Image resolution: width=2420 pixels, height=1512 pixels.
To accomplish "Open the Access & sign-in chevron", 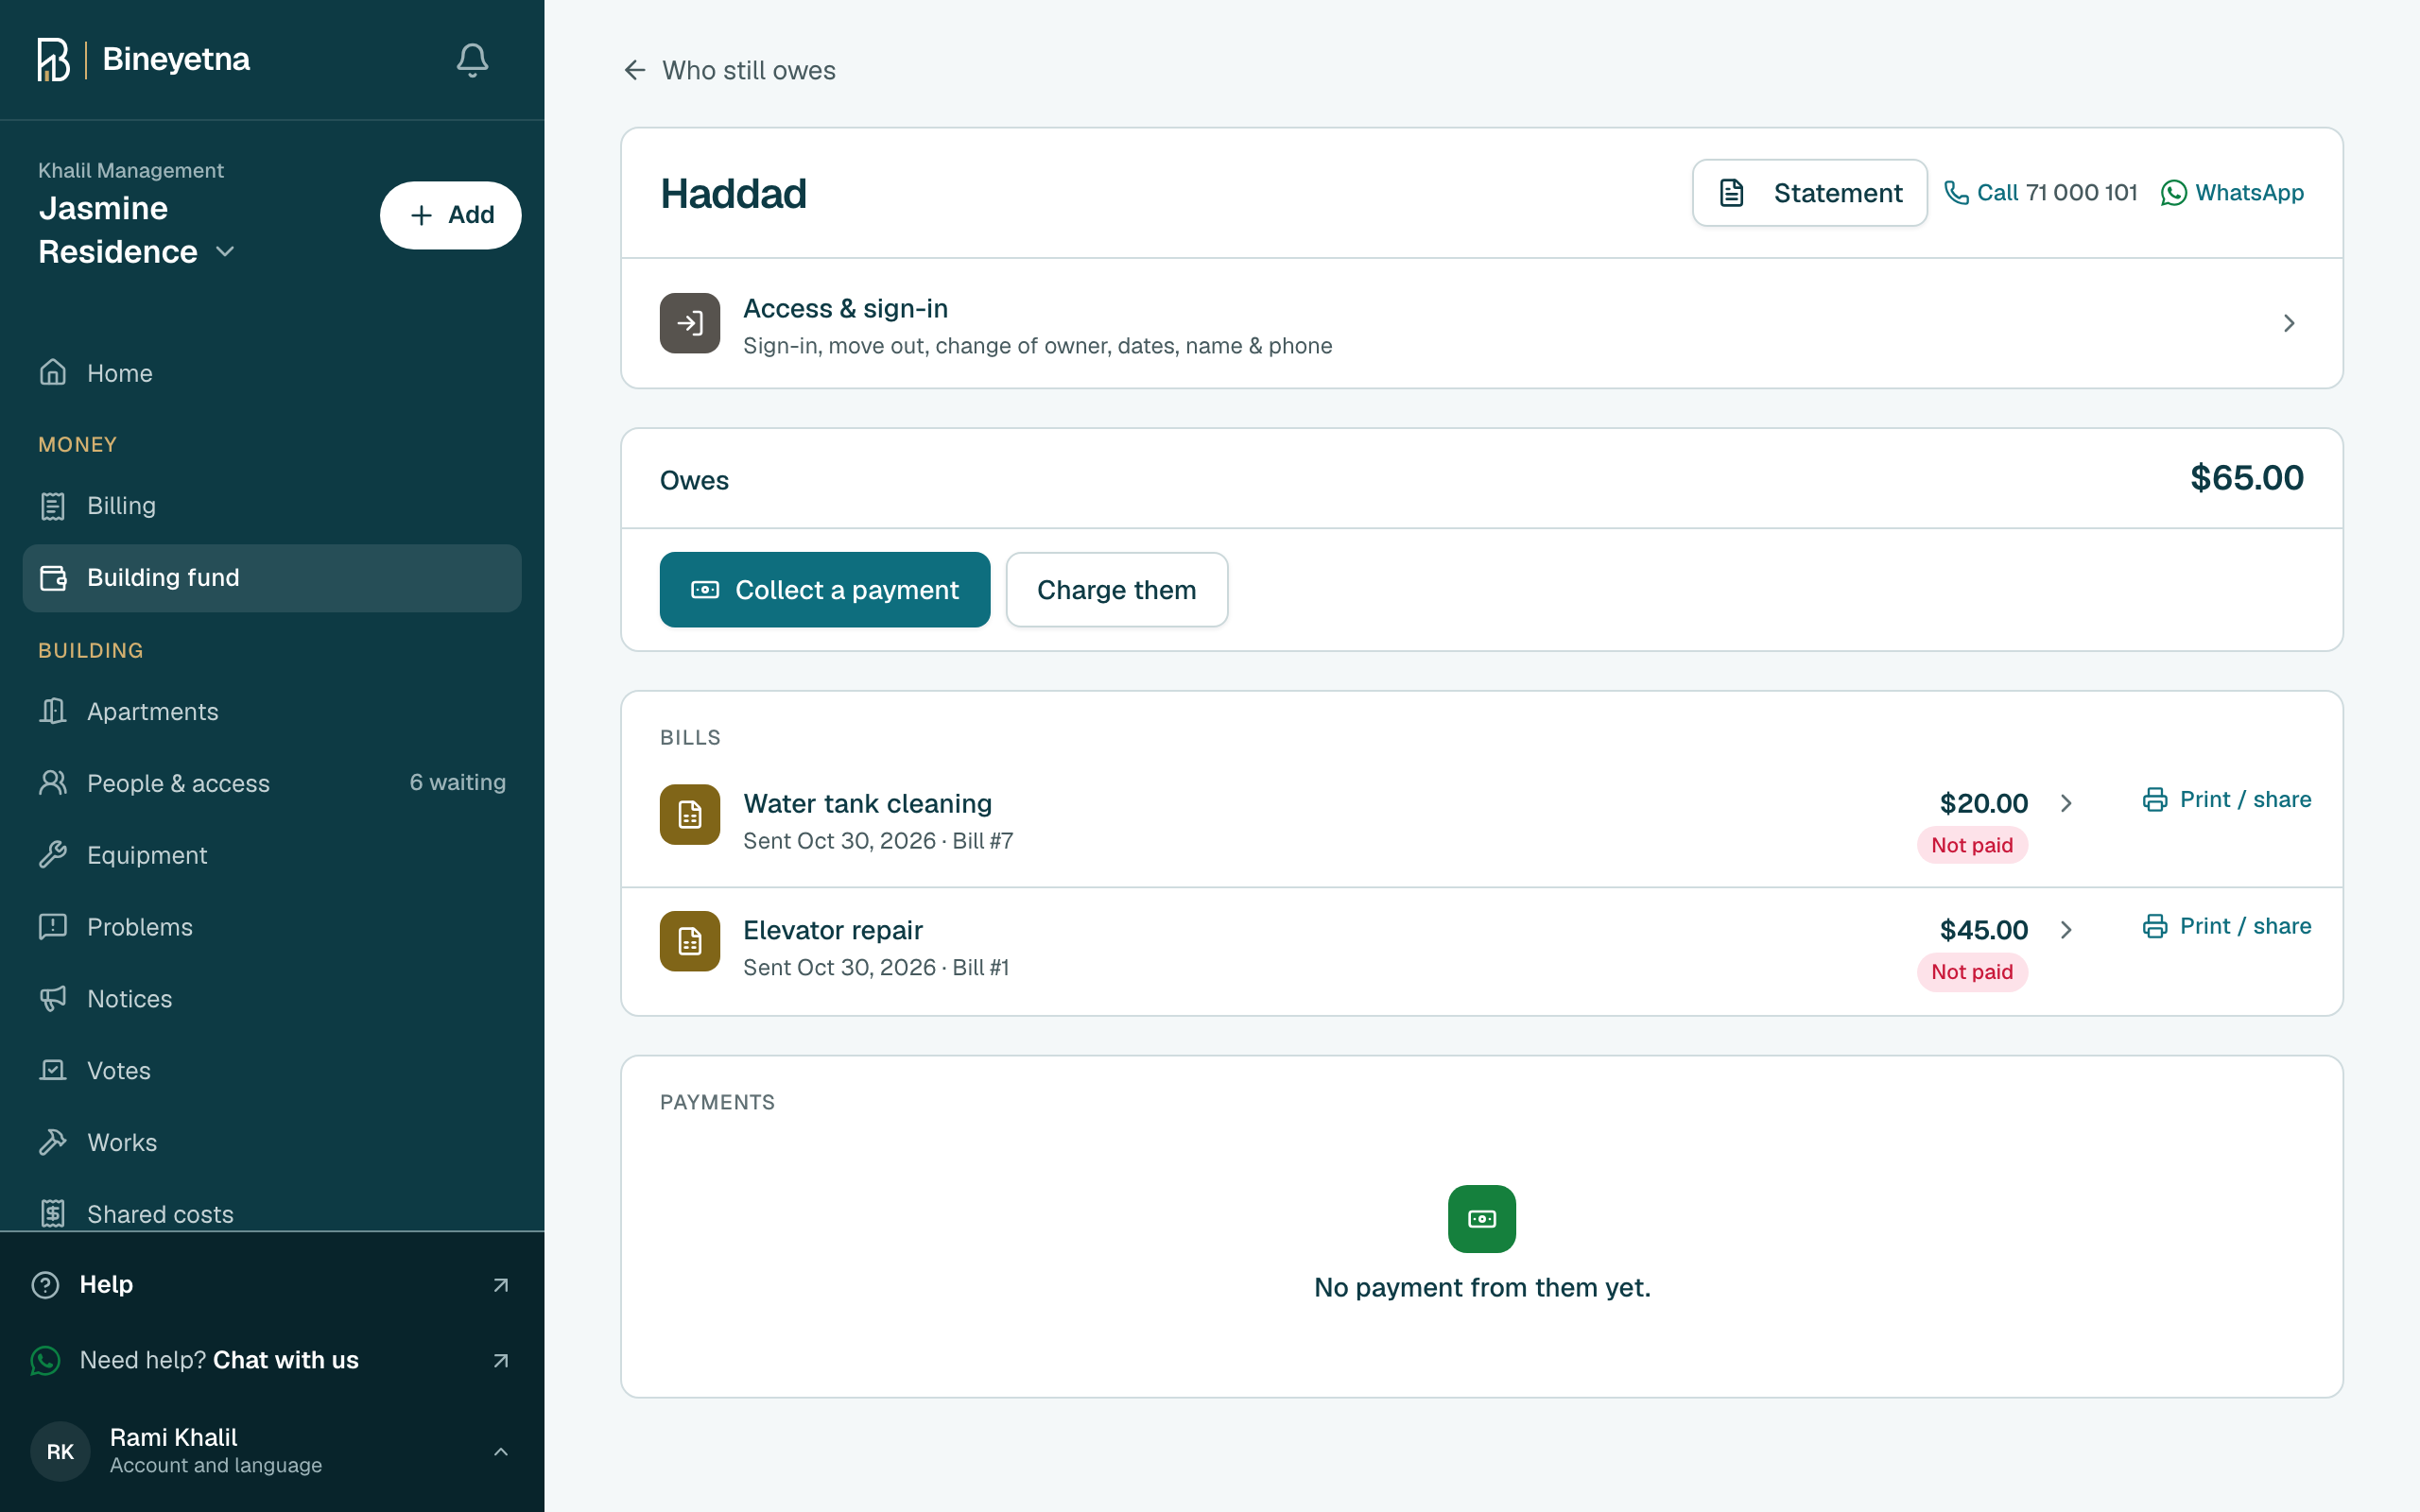I will click(2289, 323).
